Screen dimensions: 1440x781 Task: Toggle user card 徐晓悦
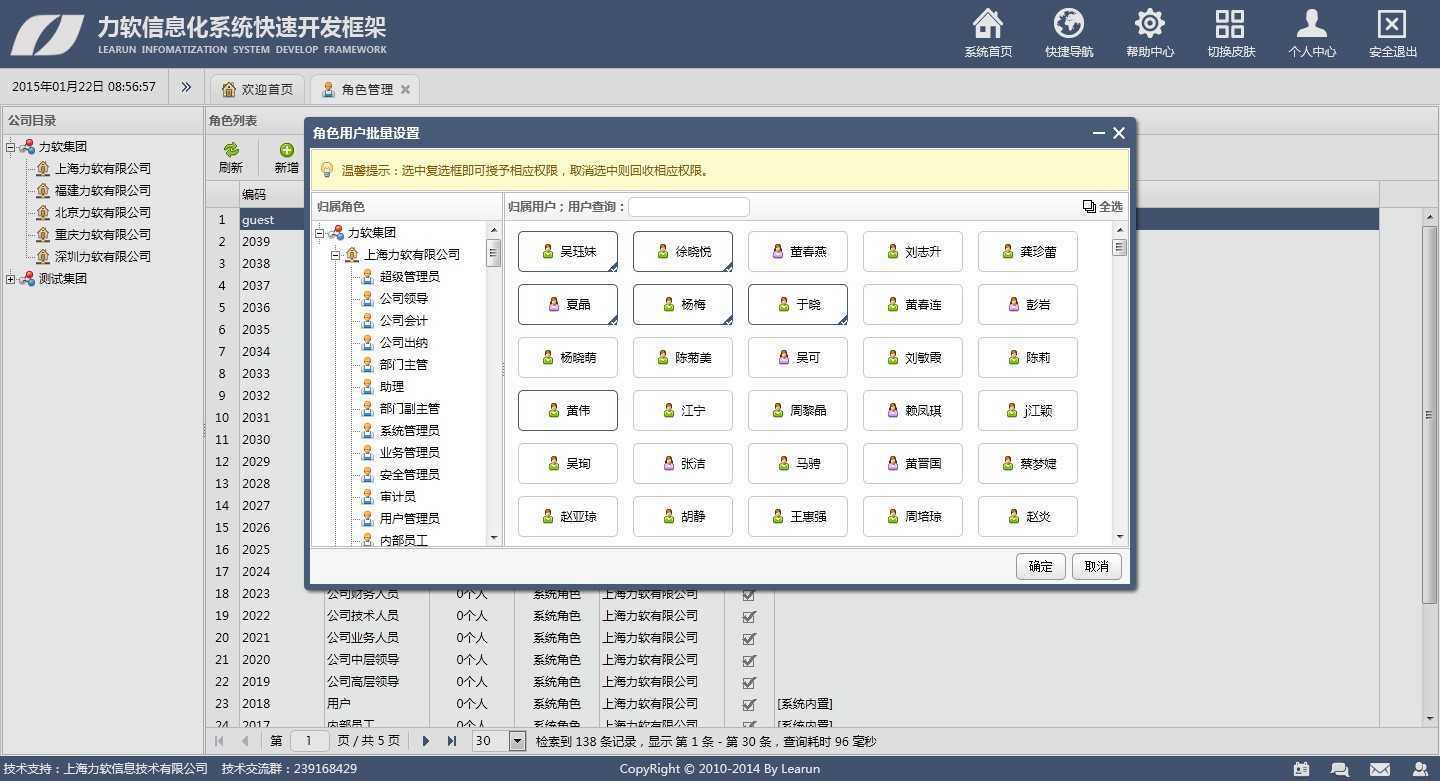tap(683, 251)
